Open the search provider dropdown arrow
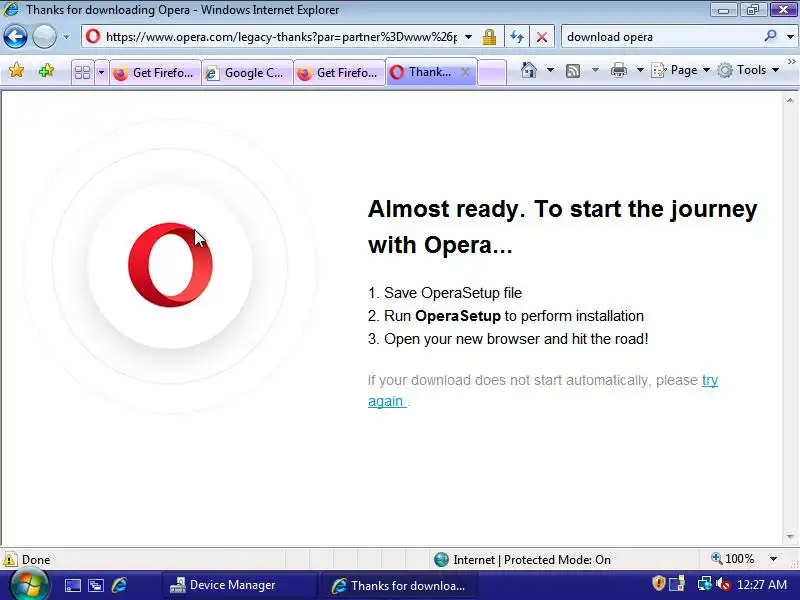 pyautogui.click(x=790, y=37)
